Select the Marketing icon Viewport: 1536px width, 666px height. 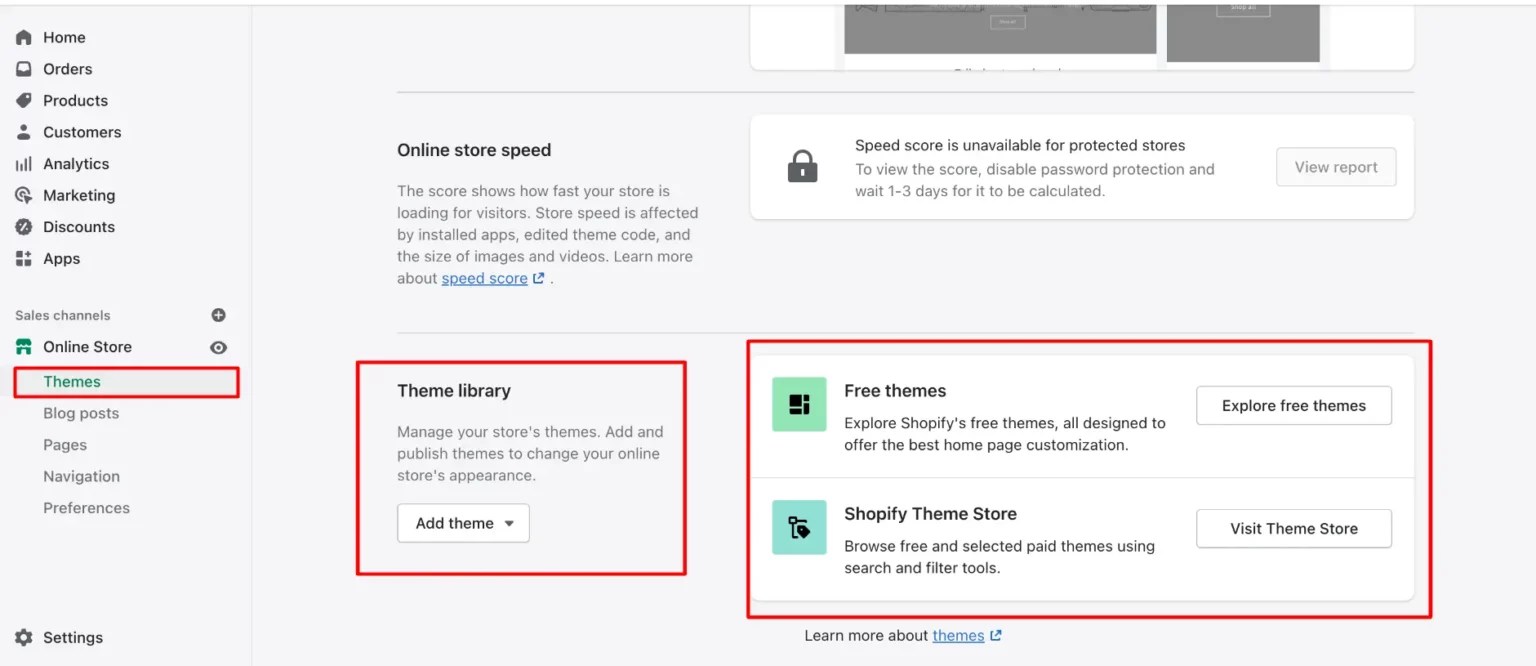(22, 195)
